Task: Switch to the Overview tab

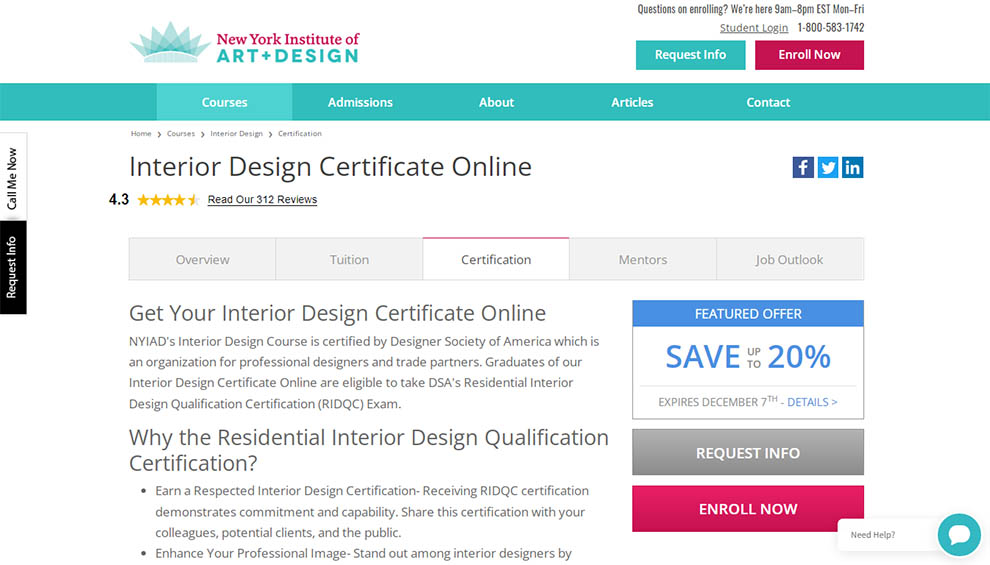Action: click(x=202, y=259)
